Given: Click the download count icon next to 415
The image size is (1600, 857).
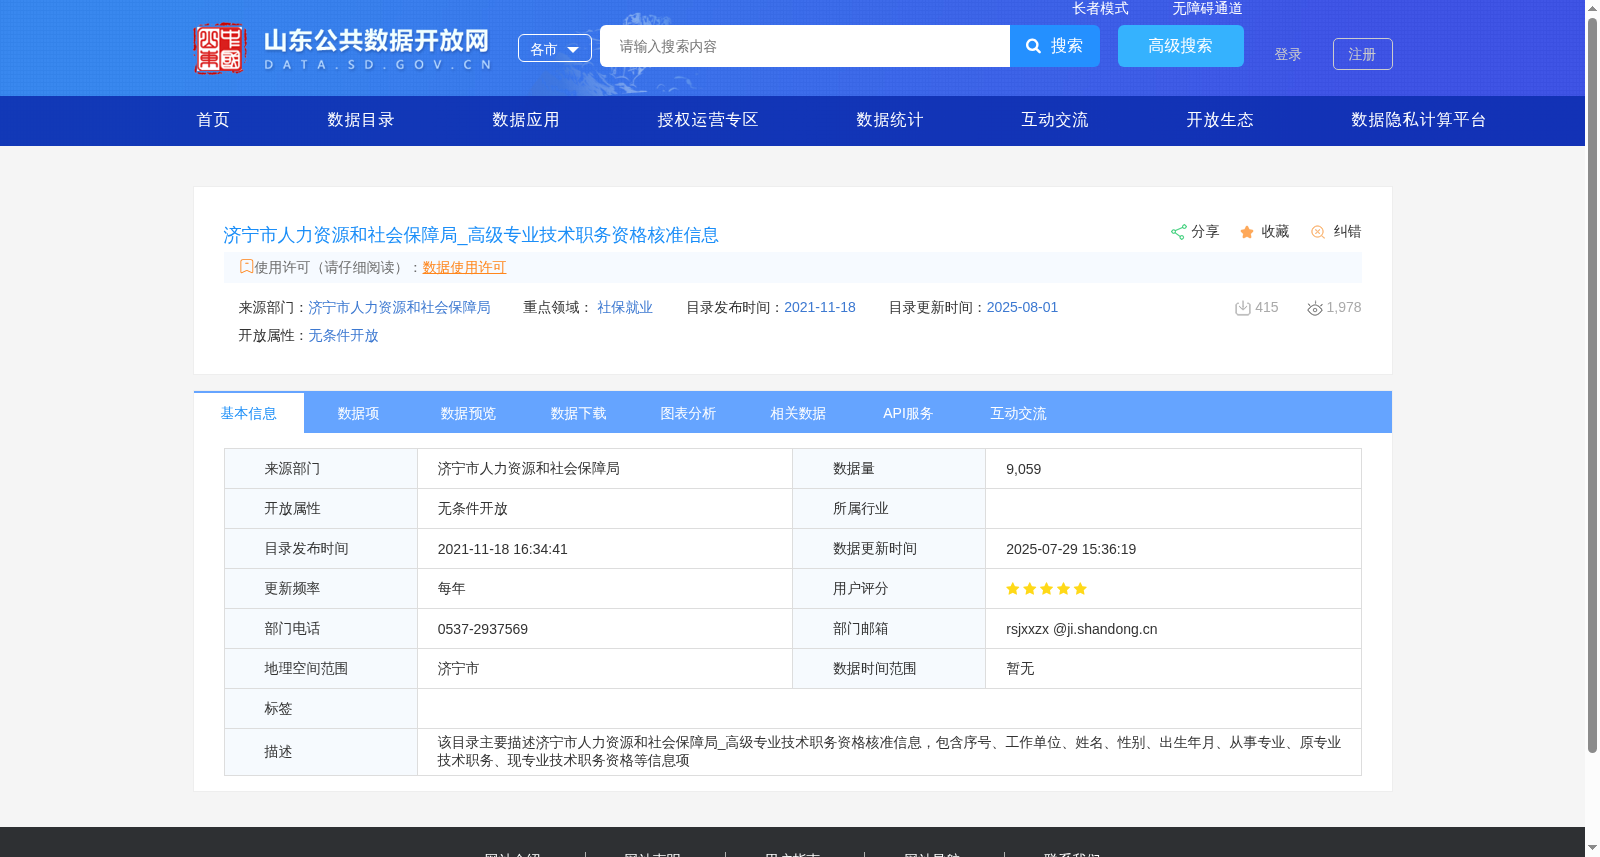Looking at the screenshot, I should (1243, 308).
